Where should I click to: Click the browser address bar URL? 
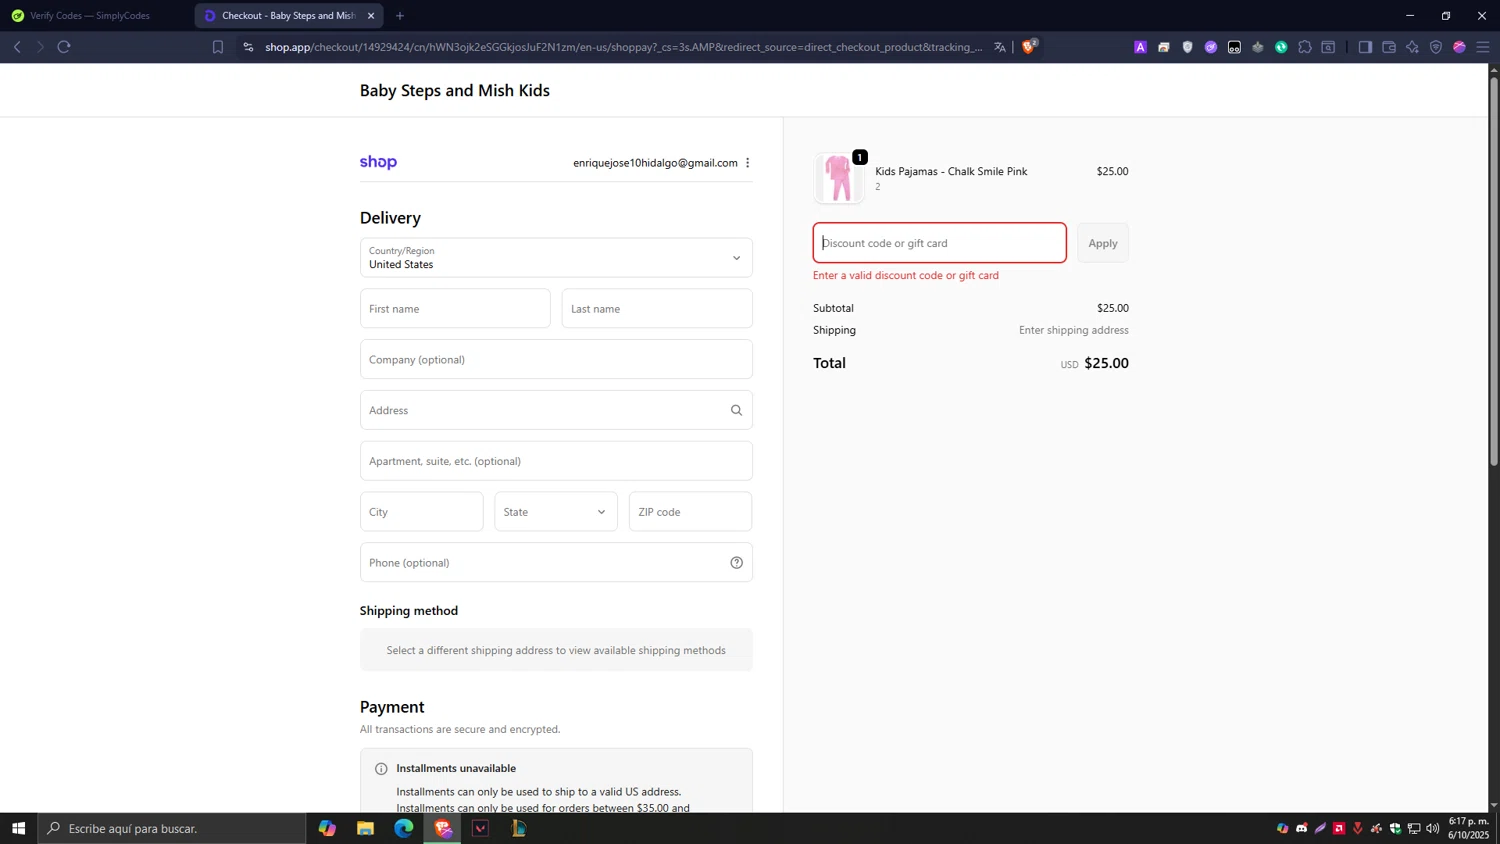tap(624, 47)
